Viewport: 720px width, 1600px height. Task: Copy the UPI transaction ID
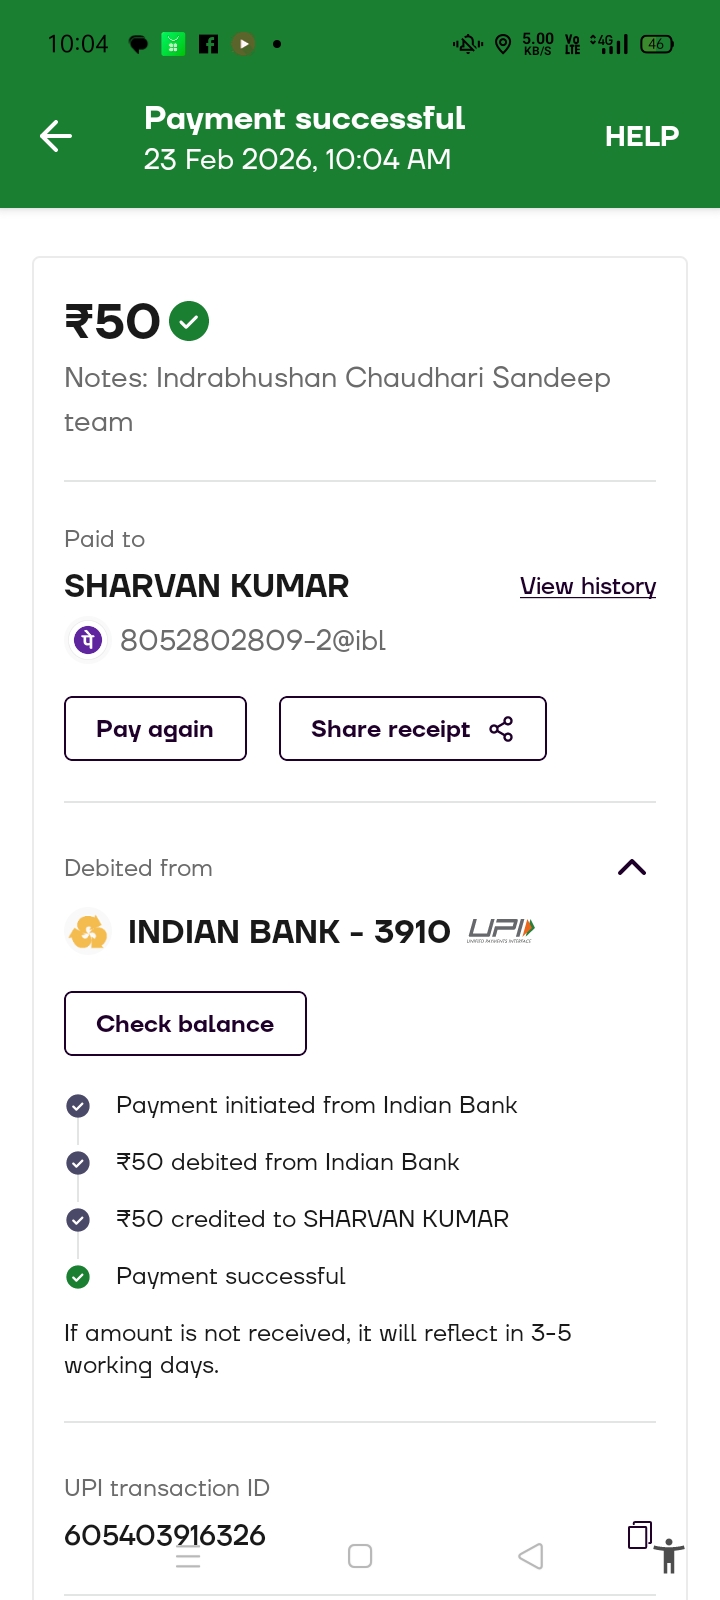click(x=639, y=1534)
